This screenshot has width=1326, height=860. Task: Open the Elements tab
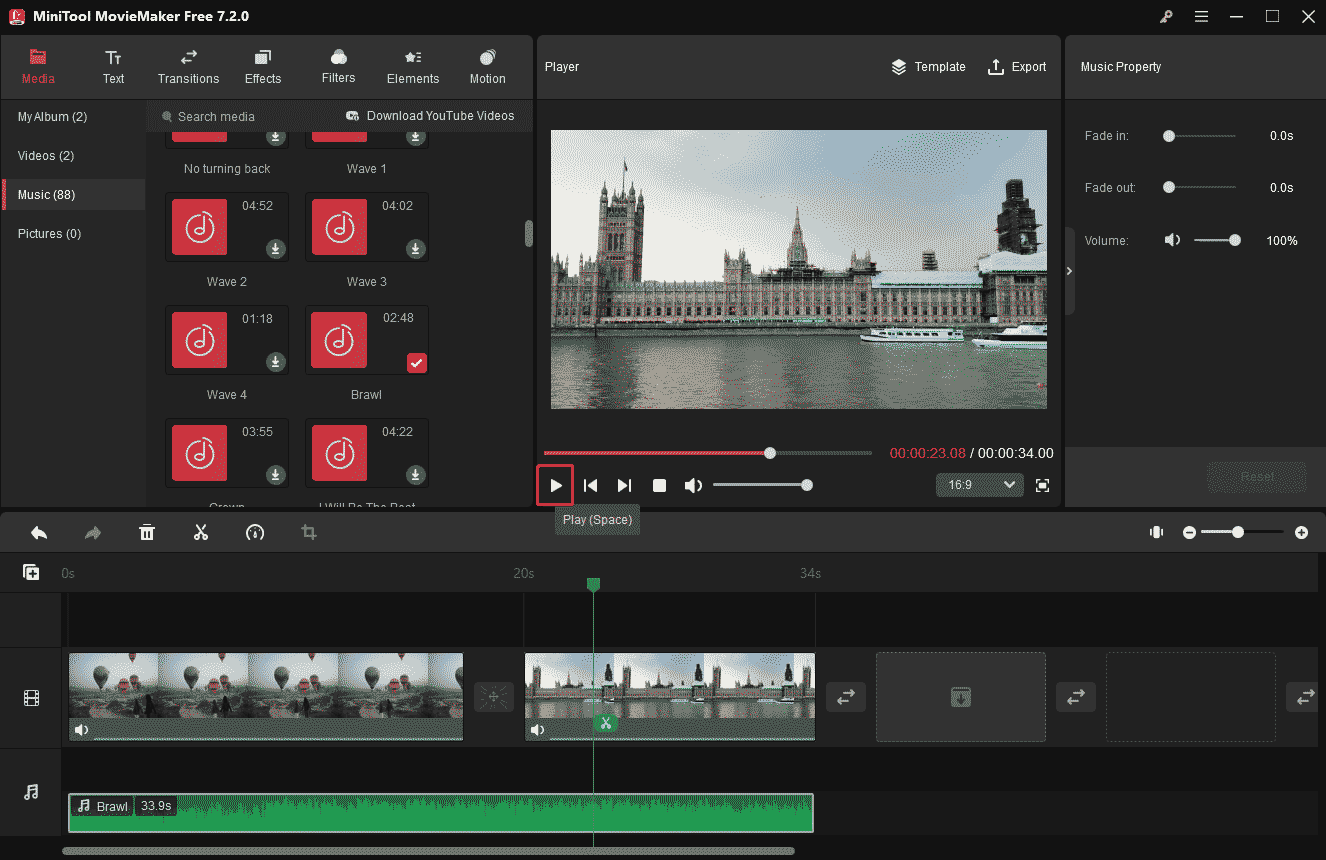click(413, 67)
